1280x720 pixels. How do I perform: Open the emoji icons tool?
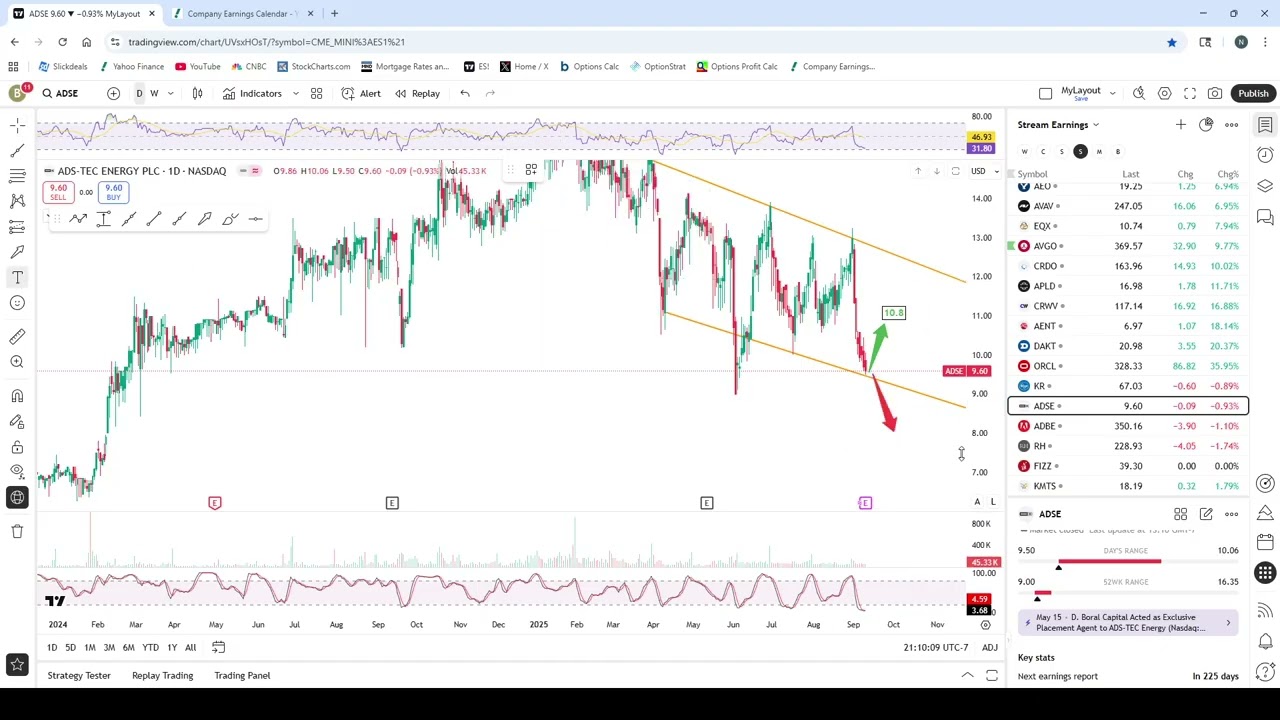point(17,303)
